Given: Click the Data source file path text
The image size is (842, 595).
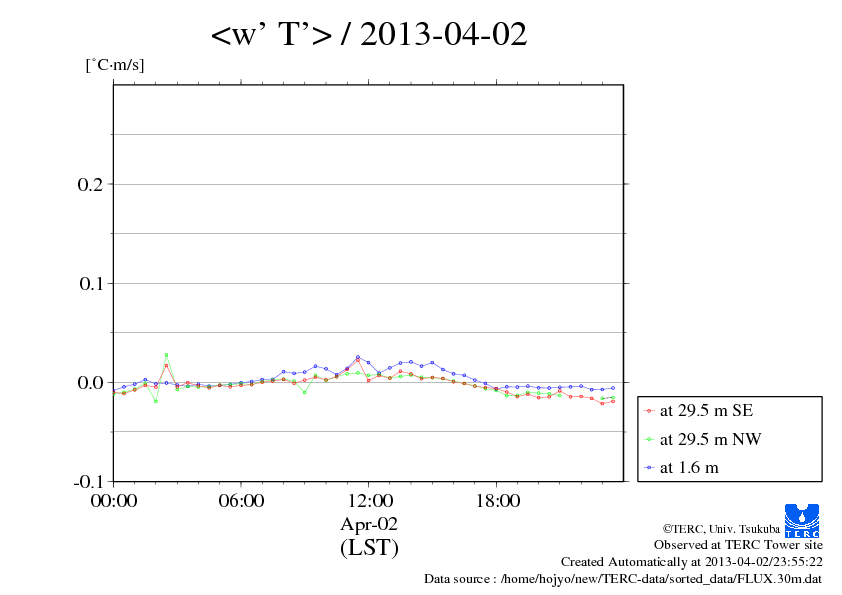Looking at the screenshot, I should coord(623,579).
